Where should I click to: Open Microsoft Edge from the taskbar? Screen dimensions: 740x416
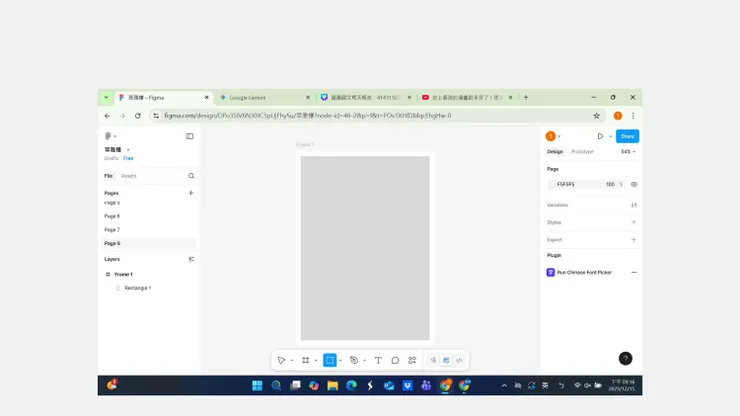click(351, 385)
